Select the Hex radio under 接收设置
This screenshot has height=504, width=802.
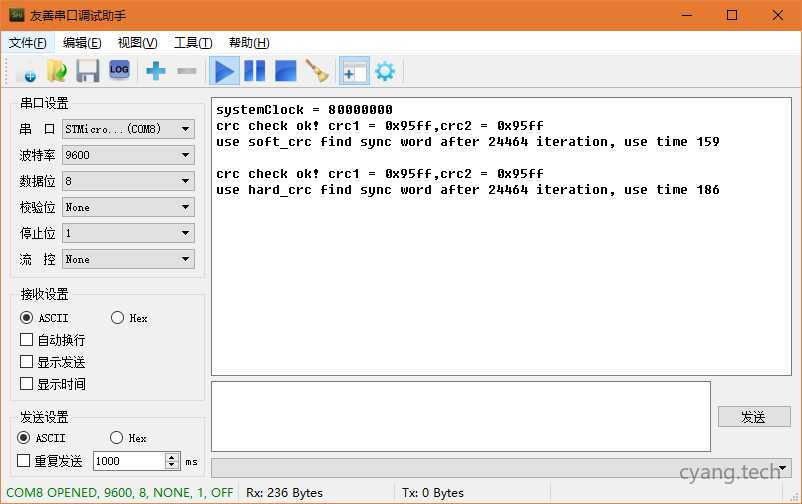pos(118,318)
